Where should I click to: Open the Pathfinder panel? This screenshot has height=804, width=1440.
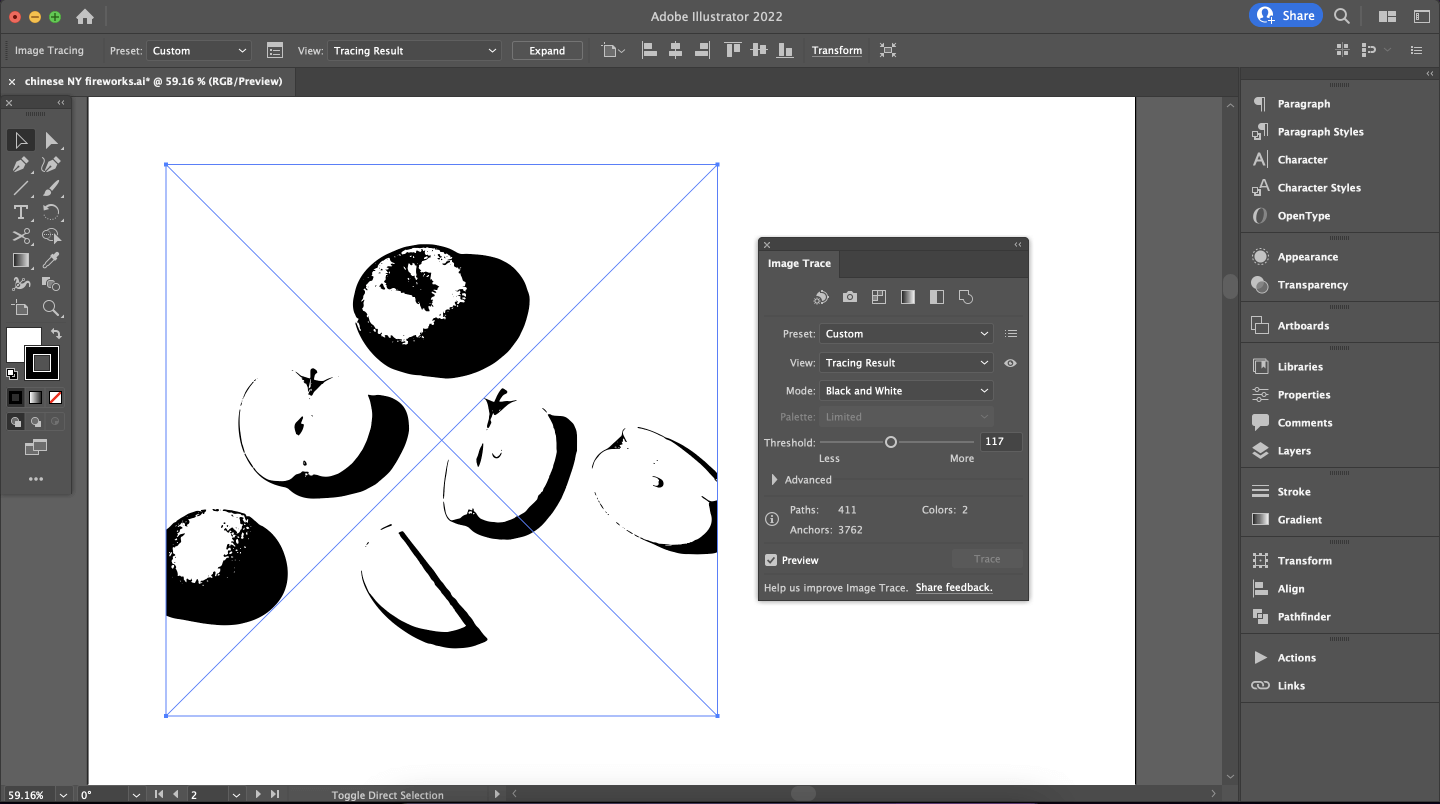tap(1303, 617)
